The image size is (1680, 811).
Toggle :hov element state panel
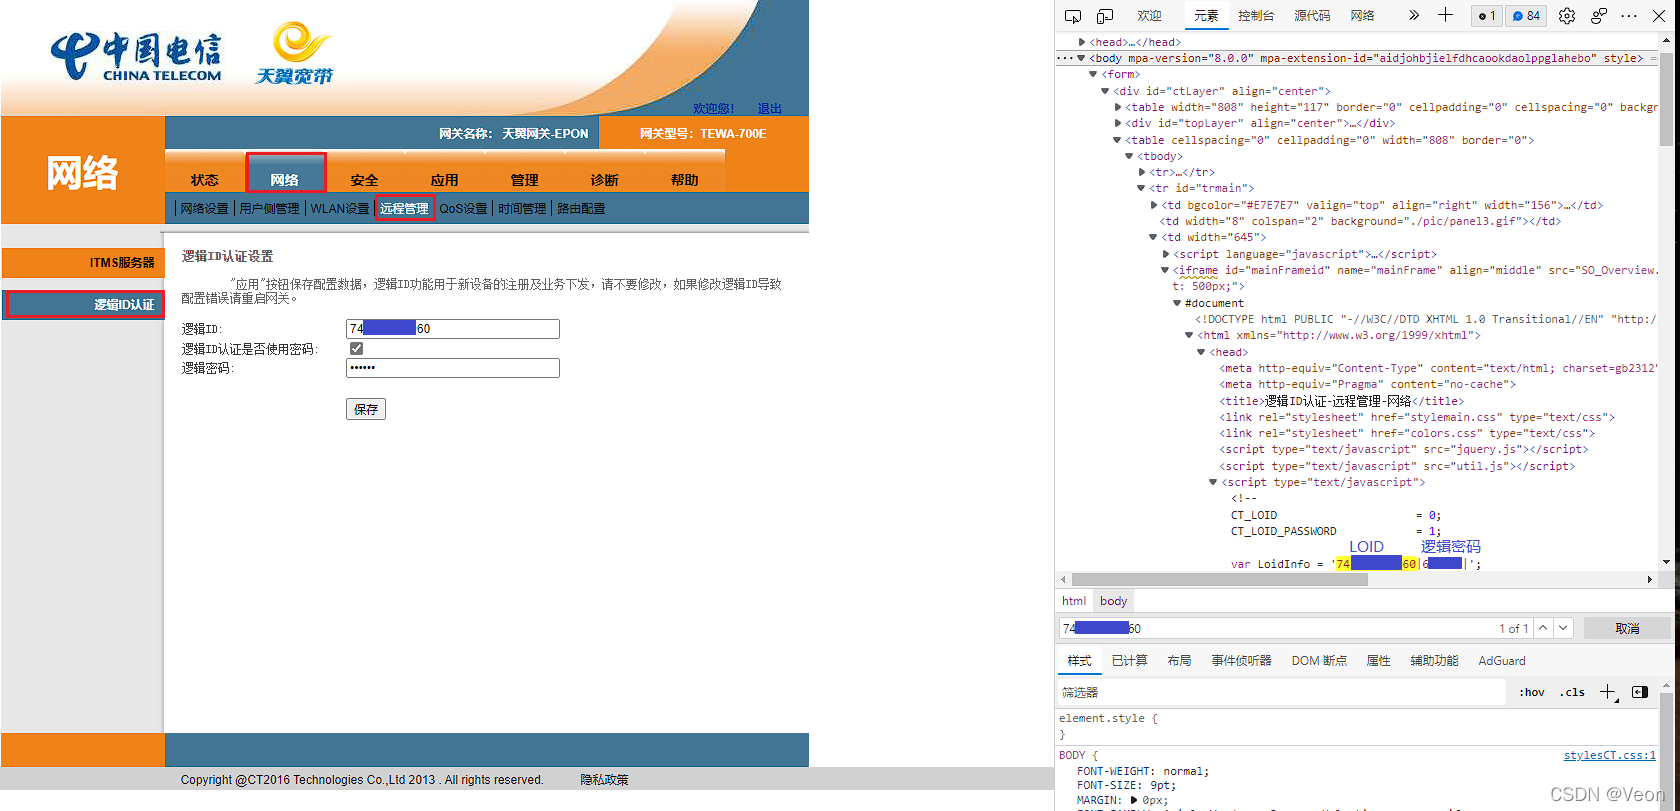[1531, 692]
